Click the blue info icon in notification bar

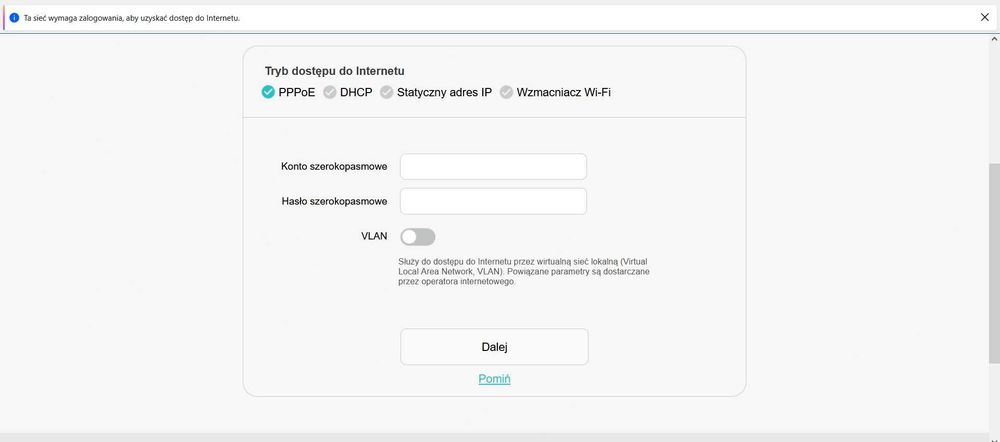coord(14,18)
